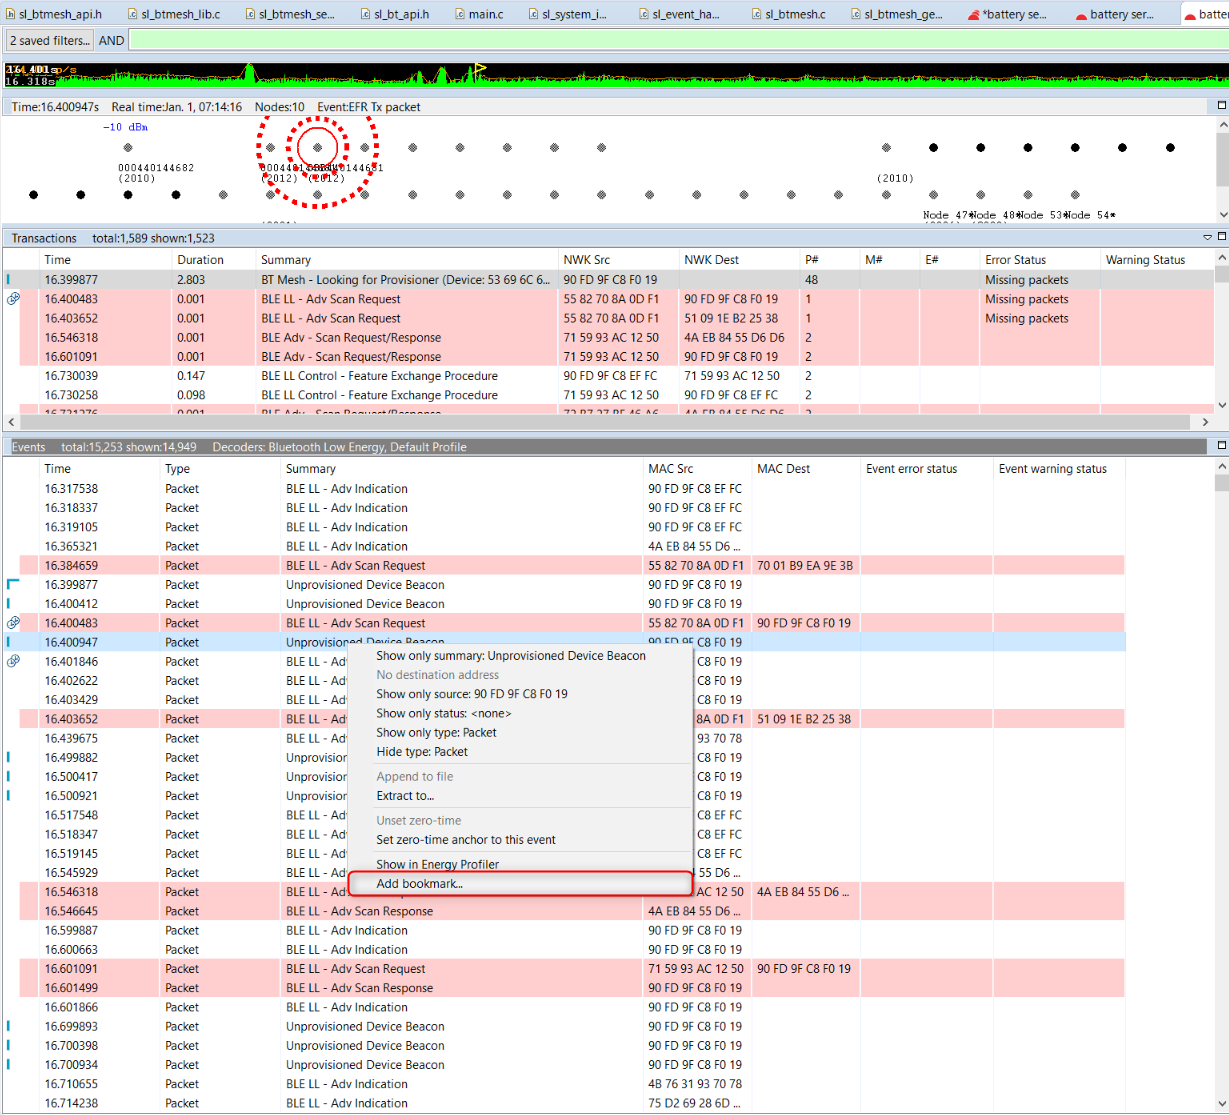Image resolution: width=1229 pixels, height=1115 pixels.
Task: Switch to the main.c tab
Action: (485, 14)
